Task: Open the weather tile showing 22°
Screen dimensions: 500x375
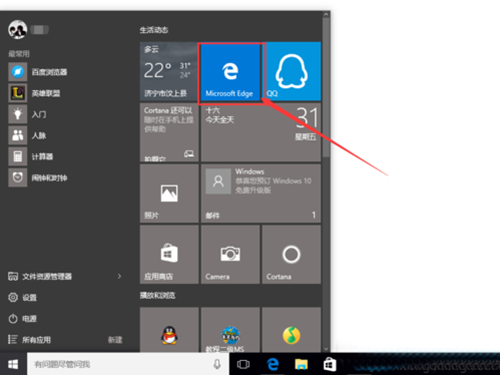Action: coord(169,71)
